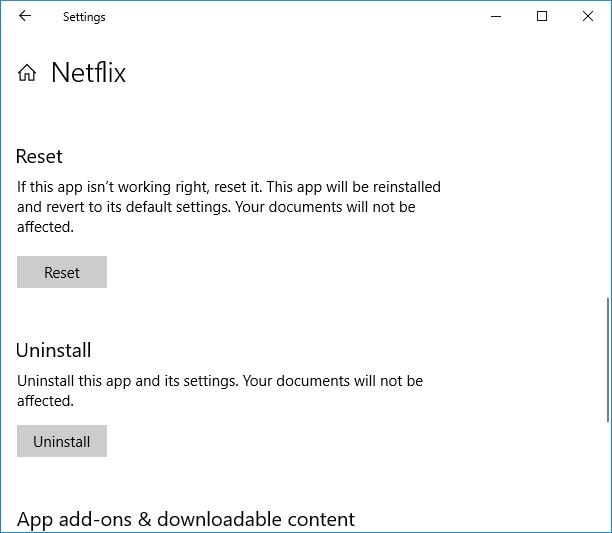Click the Reset description paragraph
The width and height of the screenshot is (612, 533).
229,207
